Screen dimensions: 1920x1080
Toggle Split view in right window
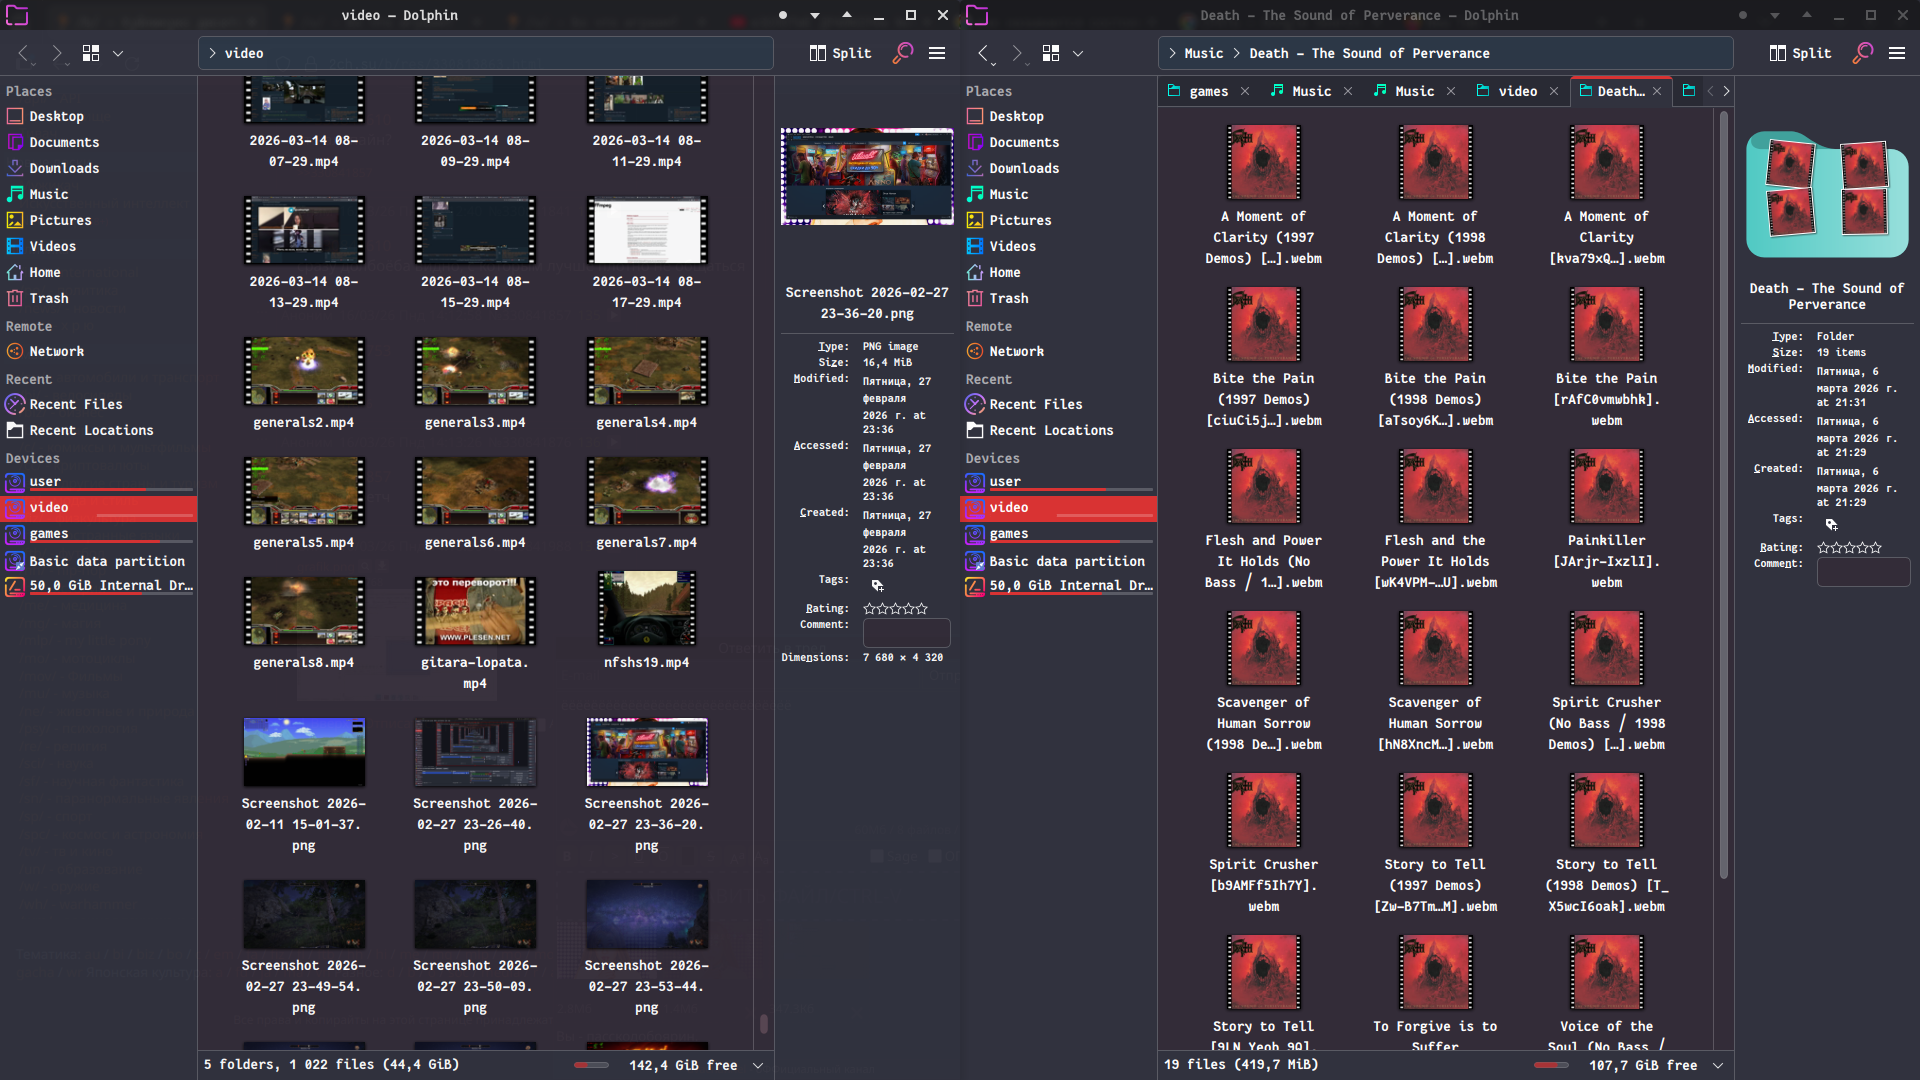tap(1800, 53)
